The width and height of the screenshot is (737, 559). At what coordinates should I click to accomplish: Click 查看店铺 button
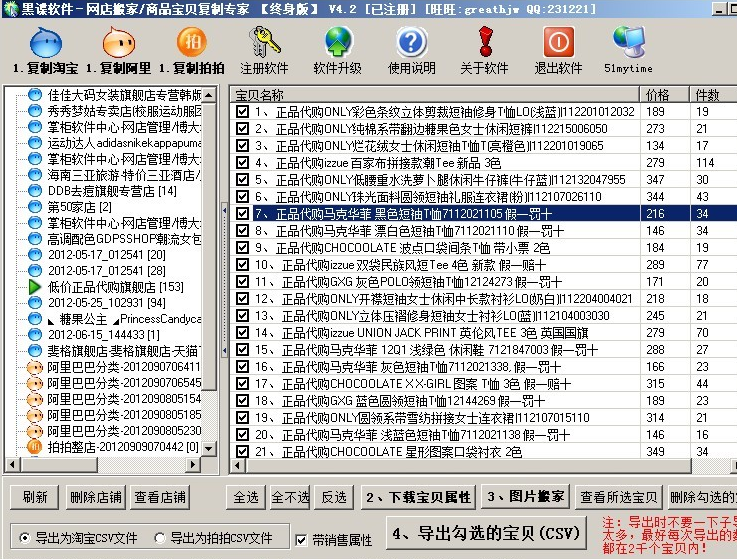tap(160, 497)
